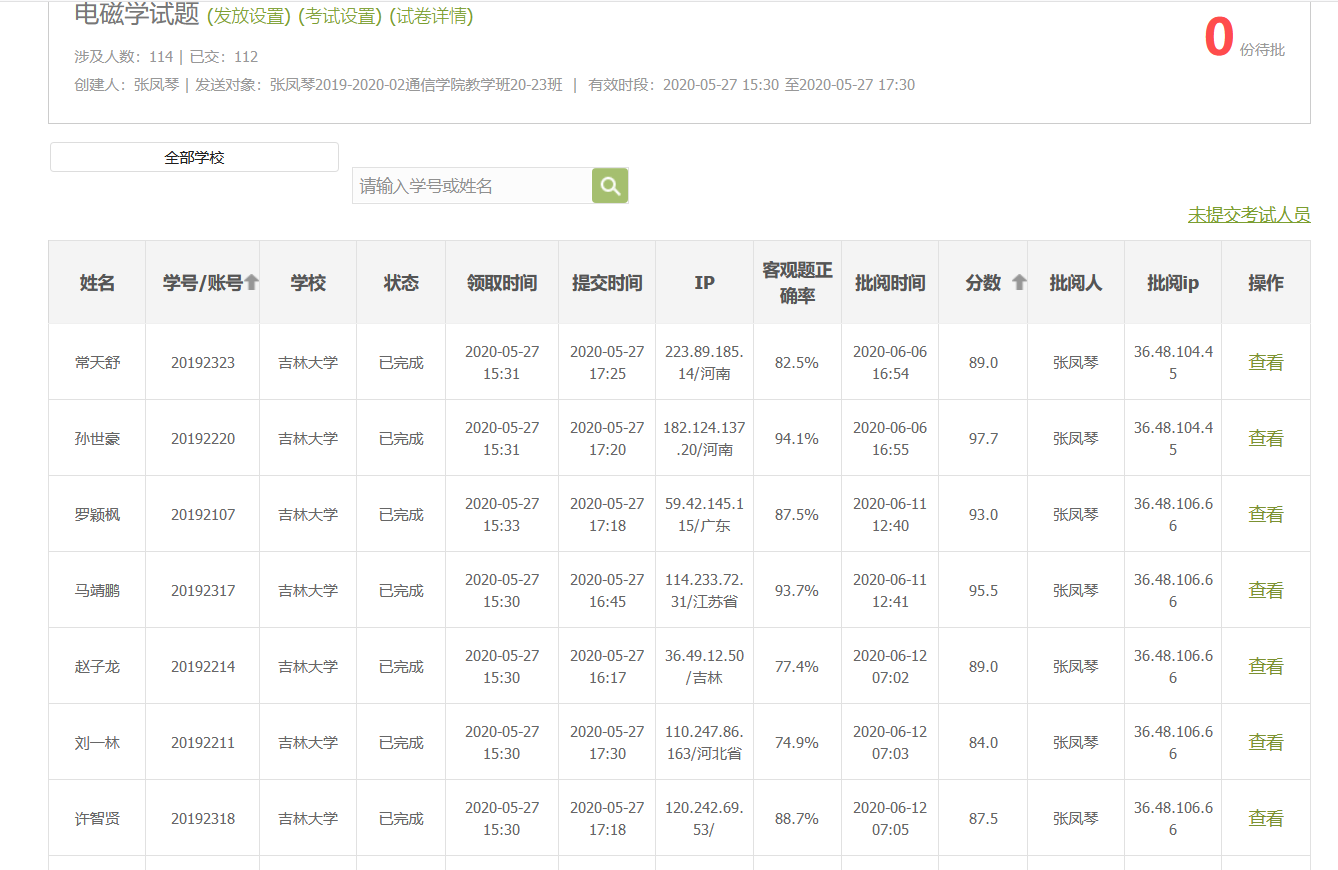Click the 操作 column header

coord(1266,283)
